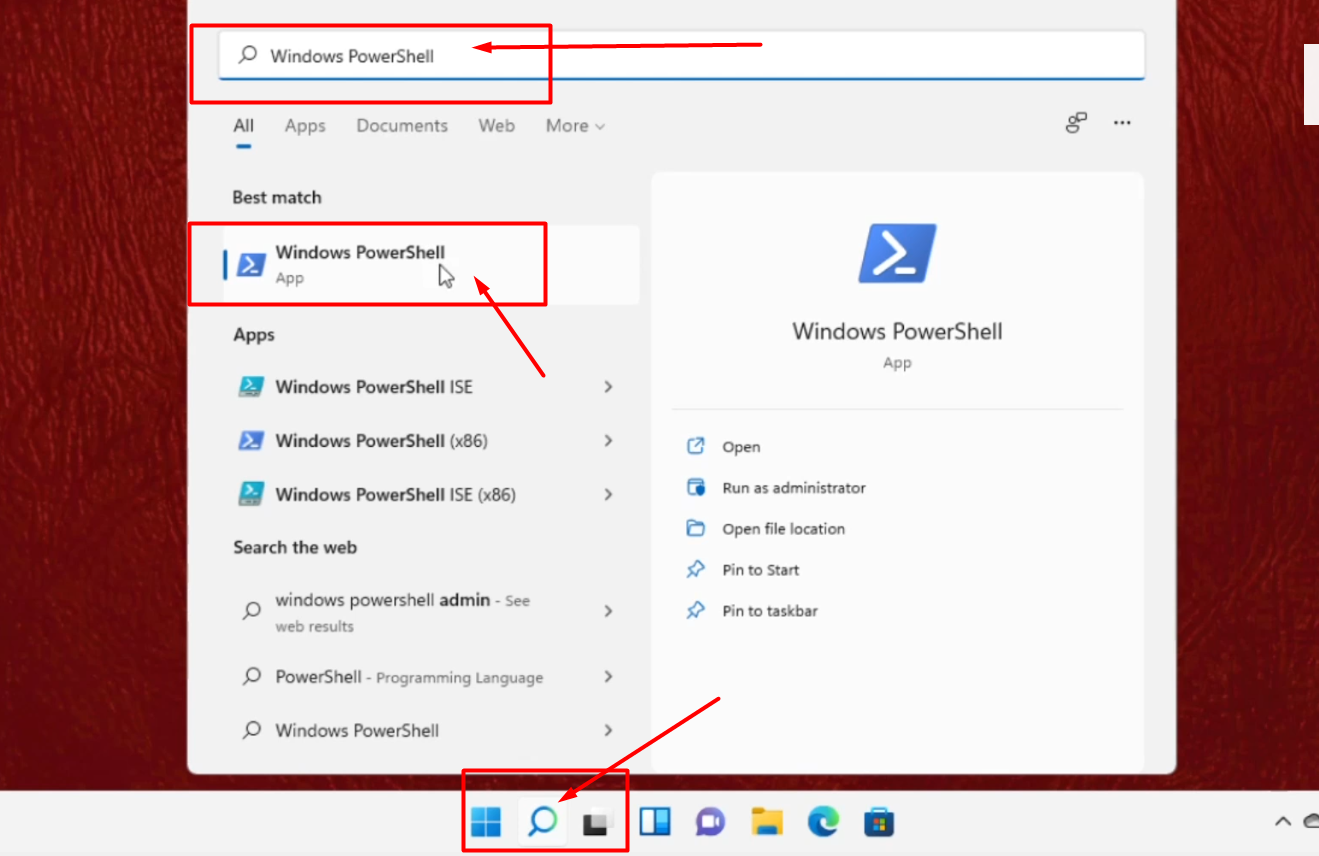The height and width of the screenshot is (856, 1319).
Task: Click 'Windows PowerShell' title in preview pane
Action: pos(897,332)
